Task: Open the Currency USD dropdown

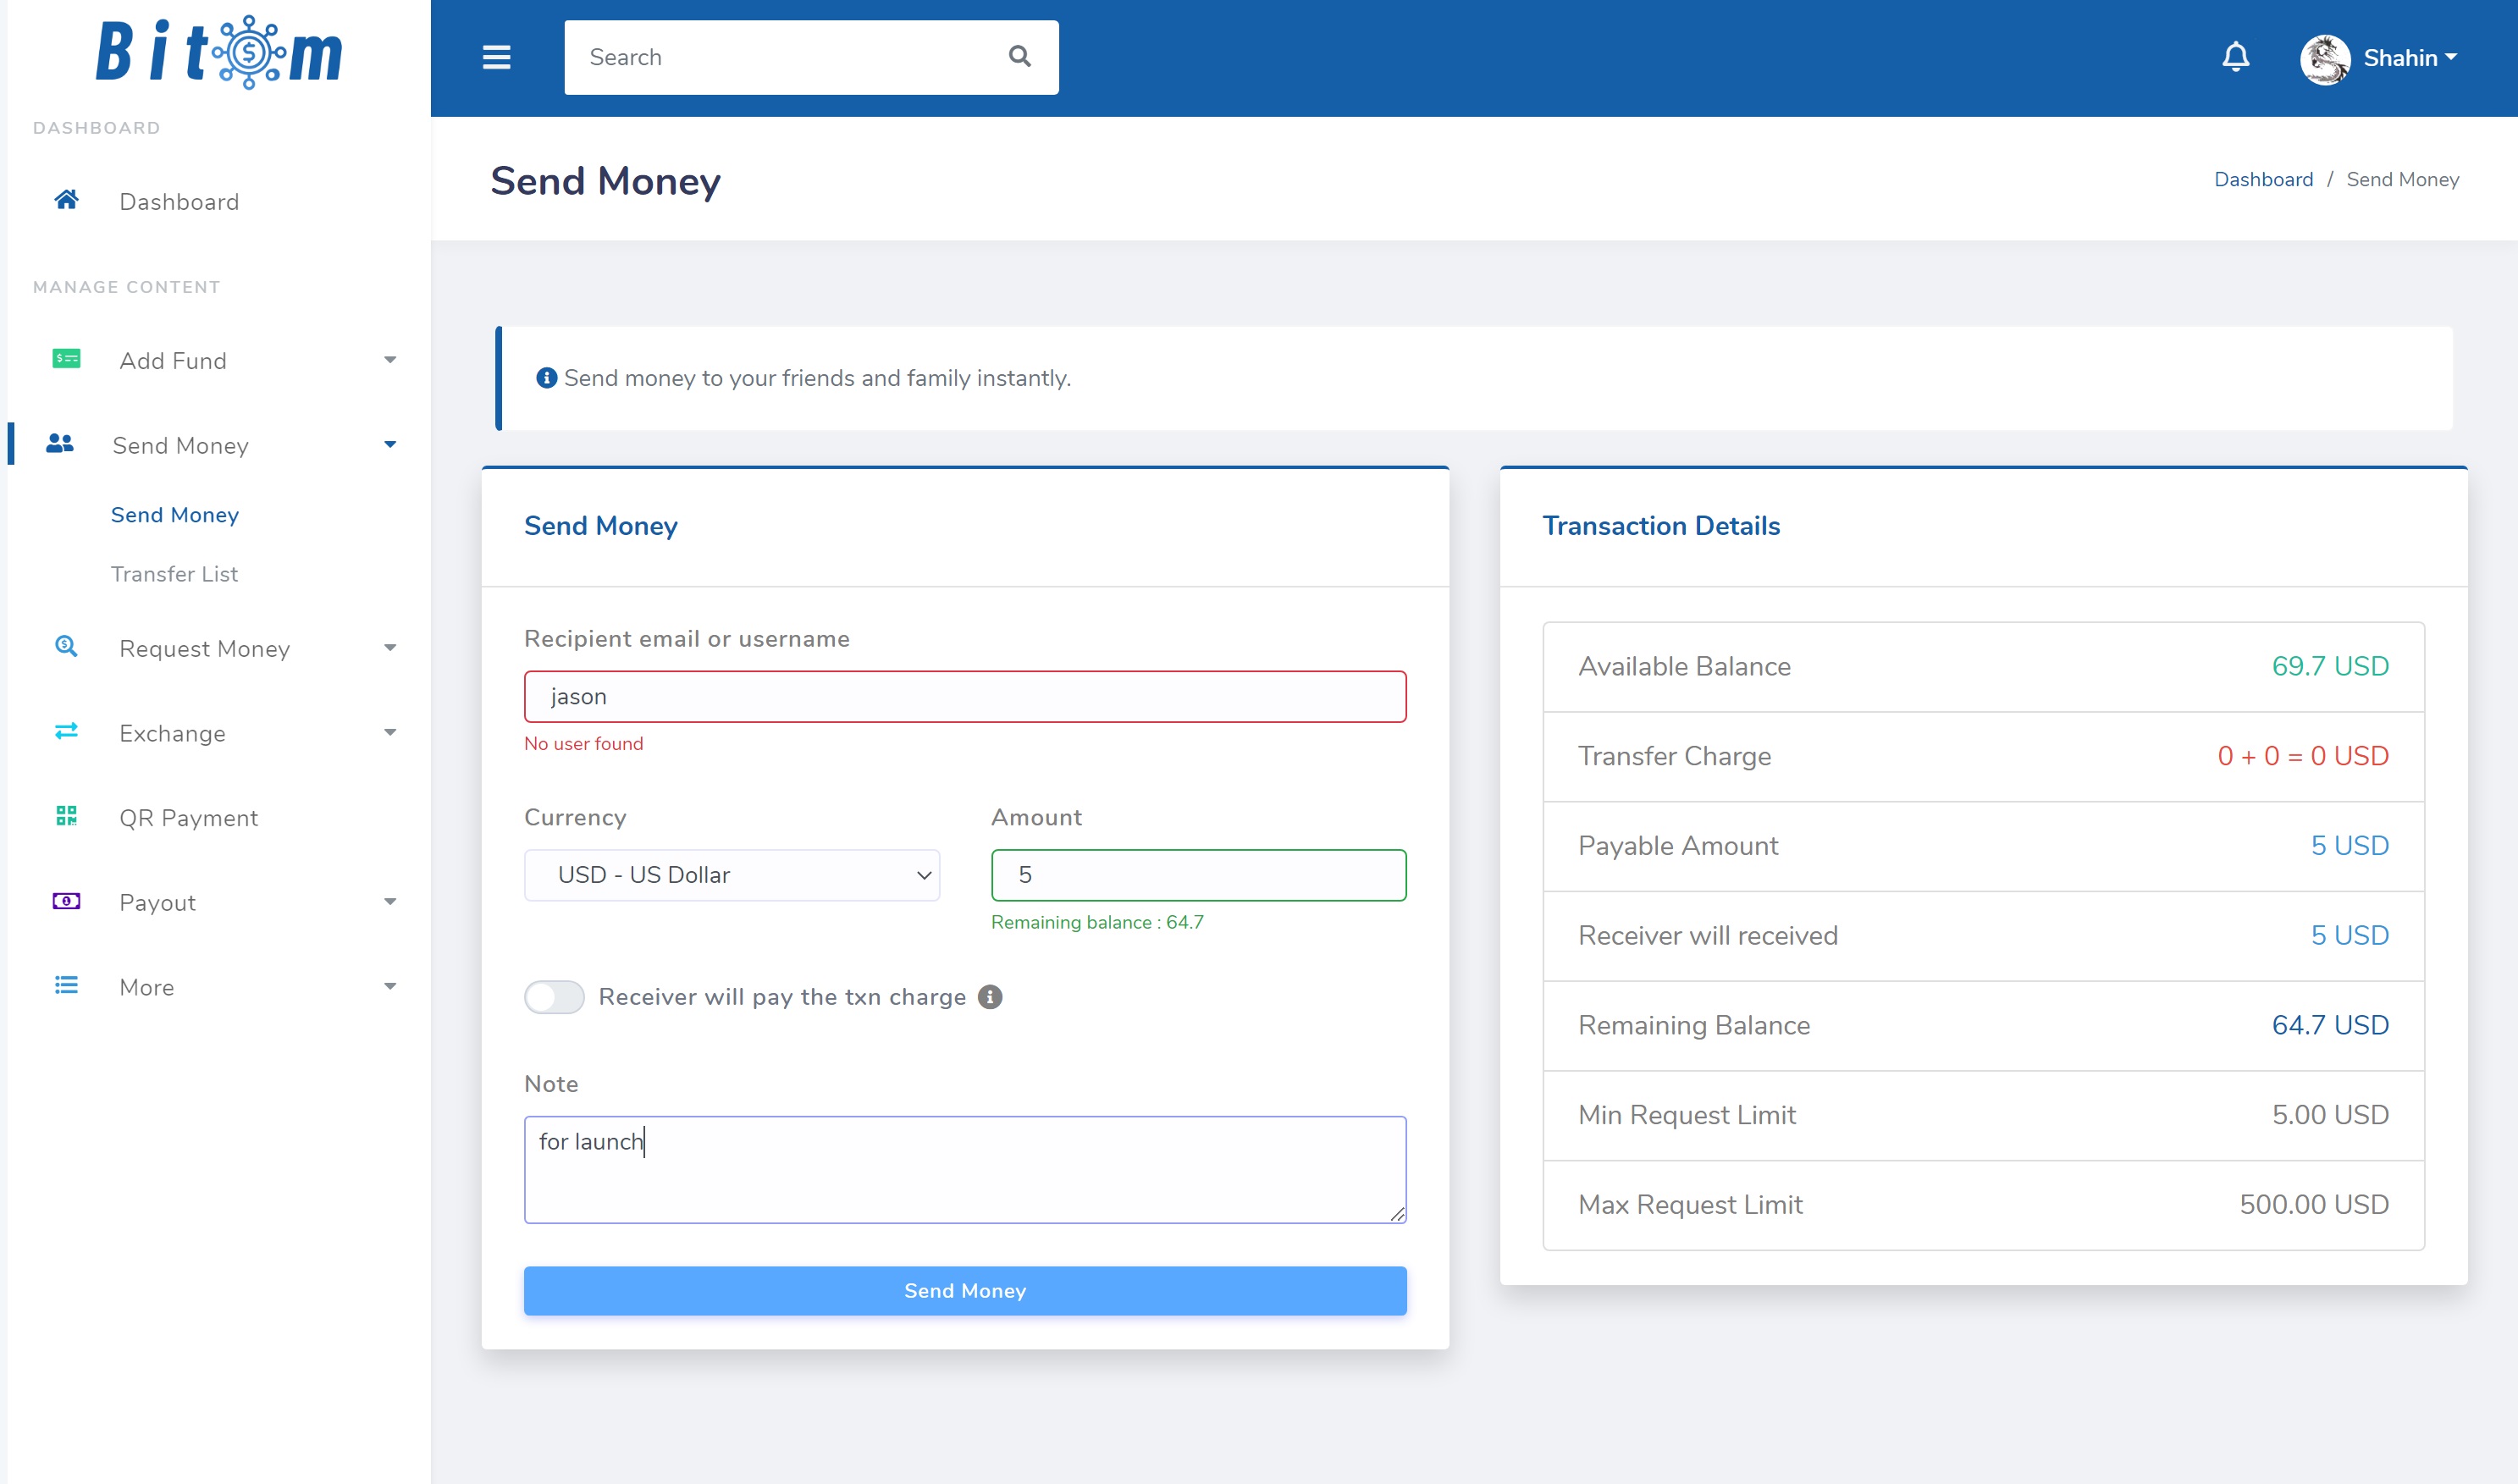Action: pyautogui.click(x=732, y=873)
